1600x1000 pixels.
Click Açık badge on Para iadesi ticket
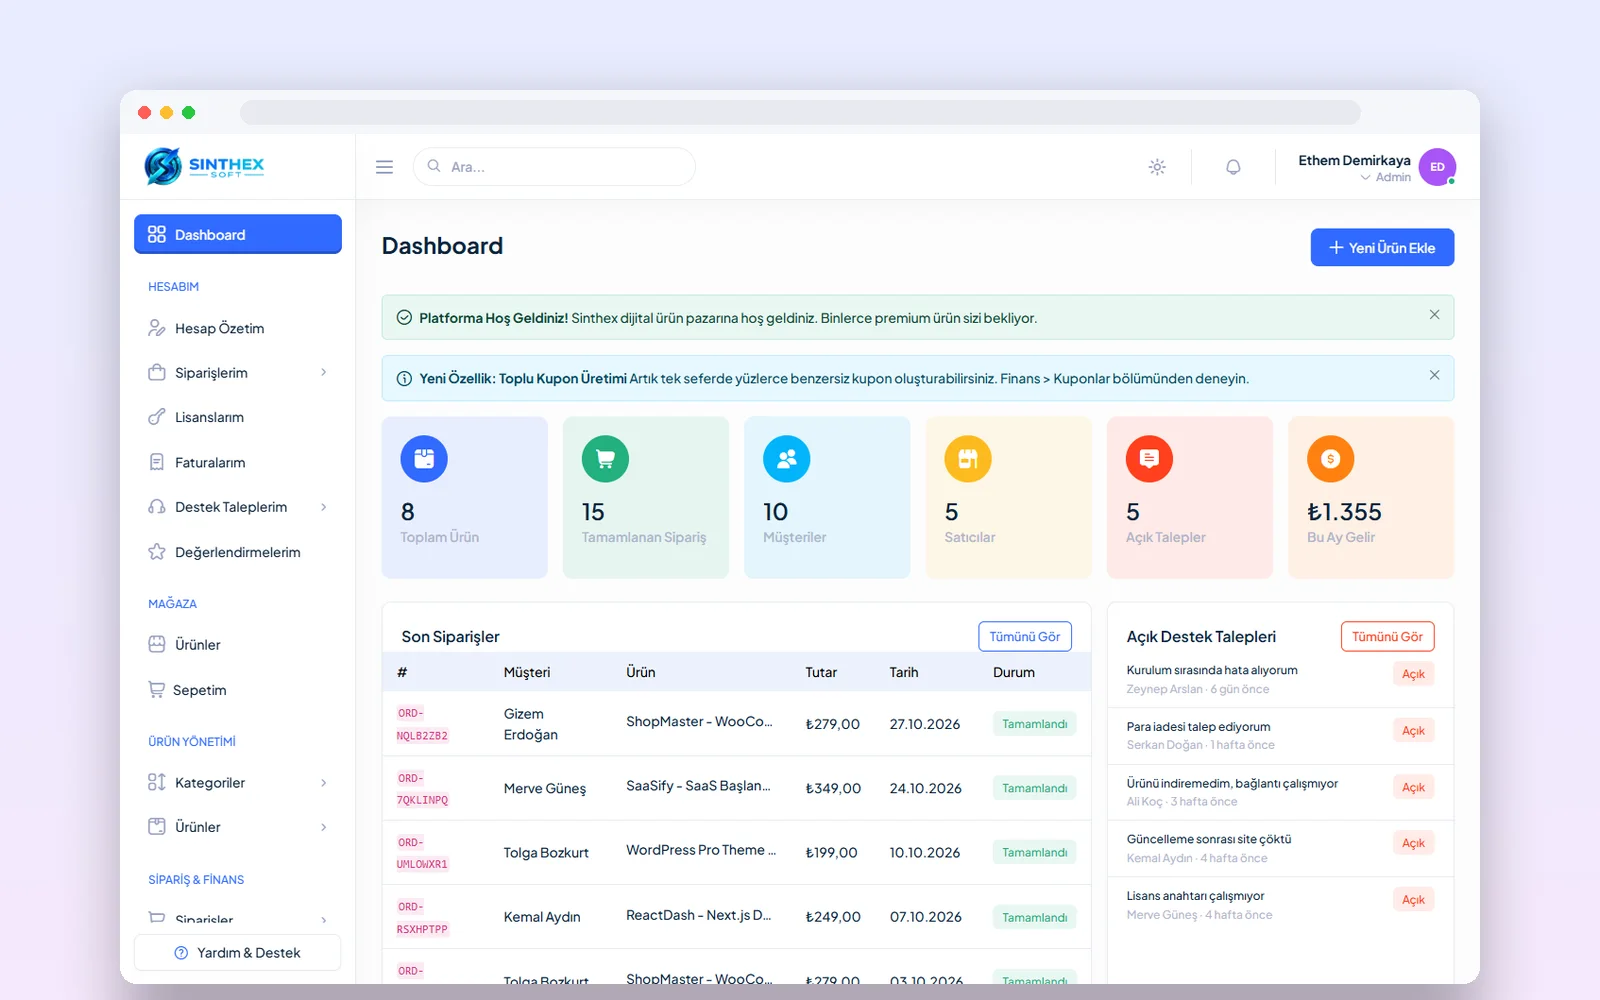pos(1413,730)
